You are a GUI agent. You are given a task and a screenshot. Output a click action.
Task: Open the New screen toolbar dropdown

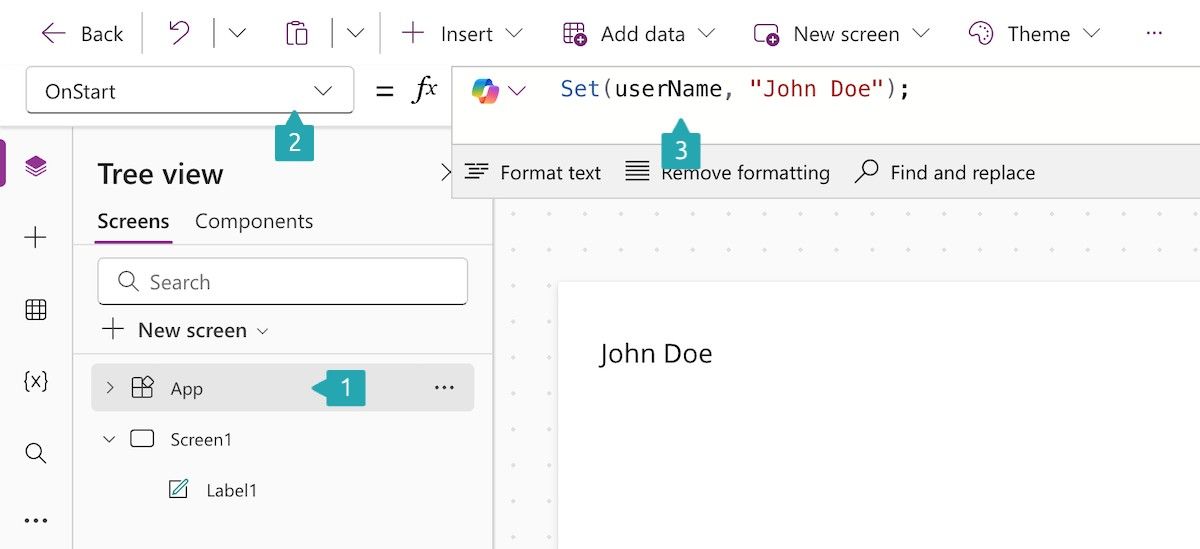841,34
